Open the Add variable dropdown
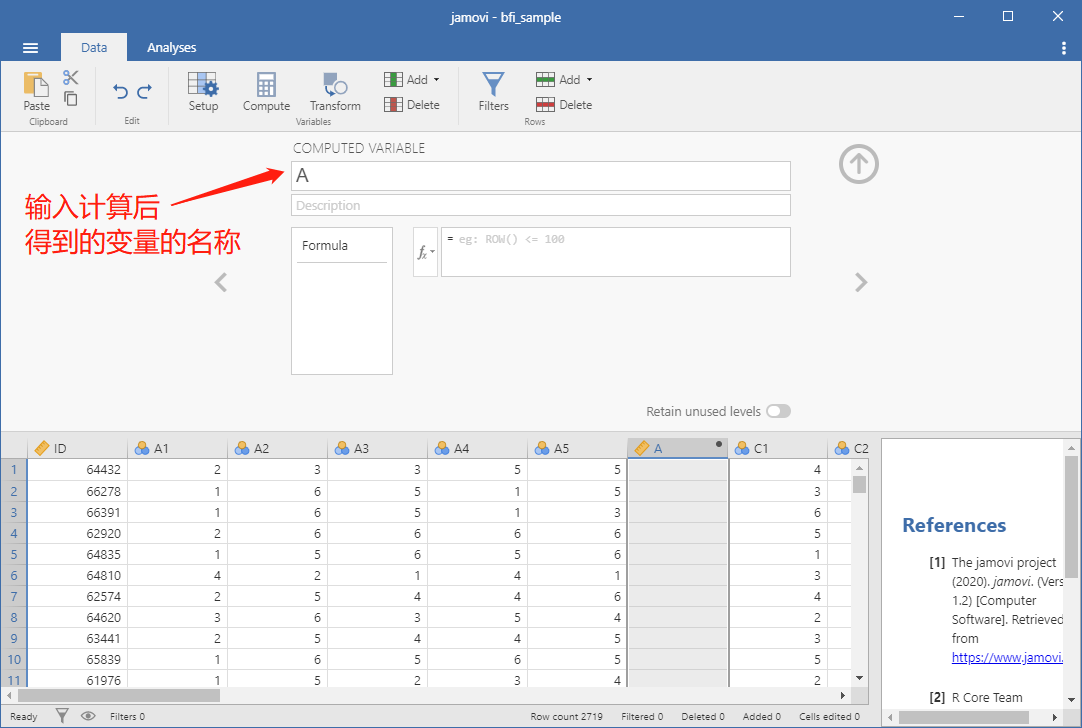This screenshot has width=1082, height=728. click(x=412, y=79)
